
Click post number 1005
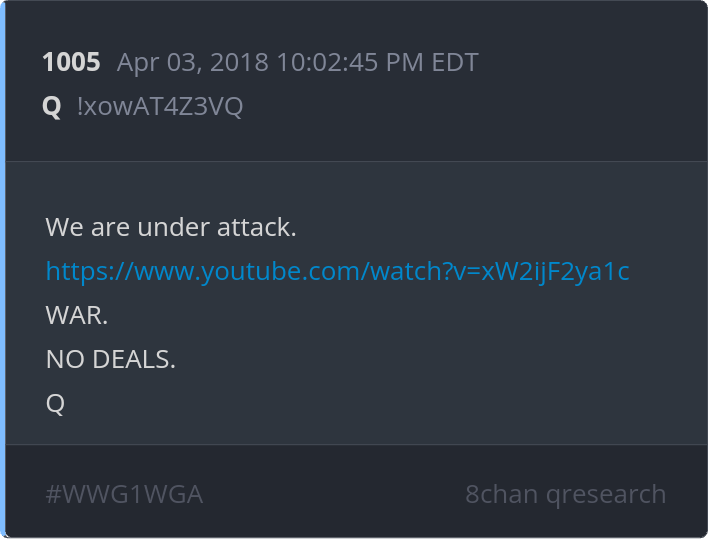71,62
